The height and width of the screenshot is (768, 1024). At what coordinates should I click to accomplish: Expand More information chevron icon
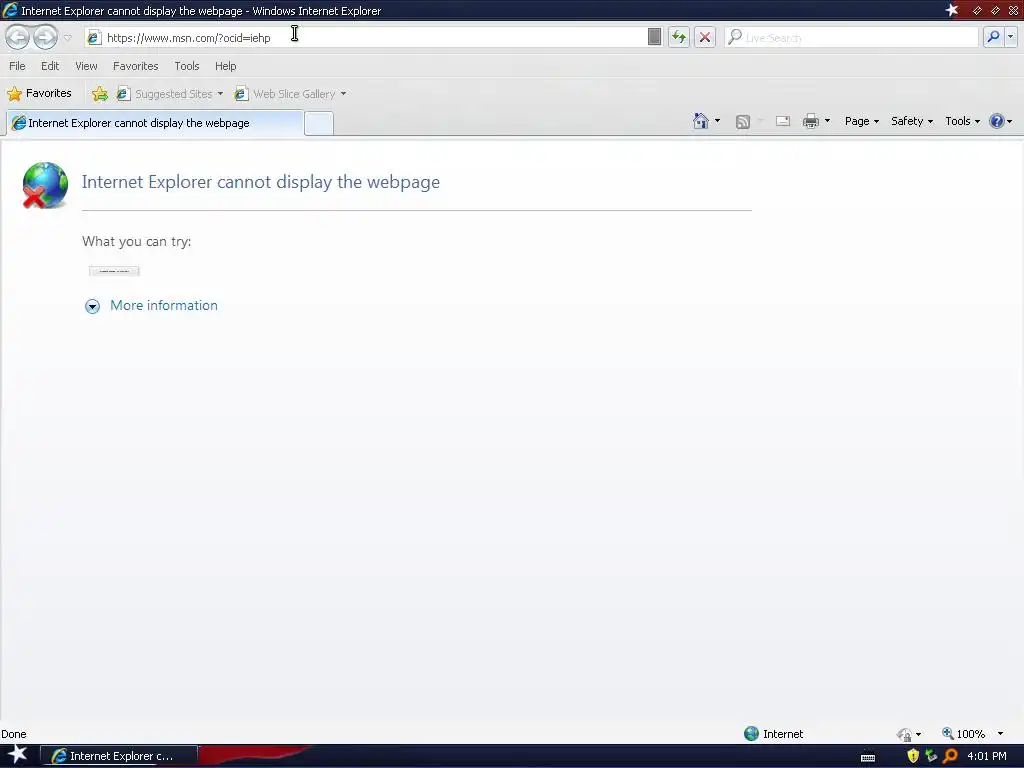click(92, 306)
